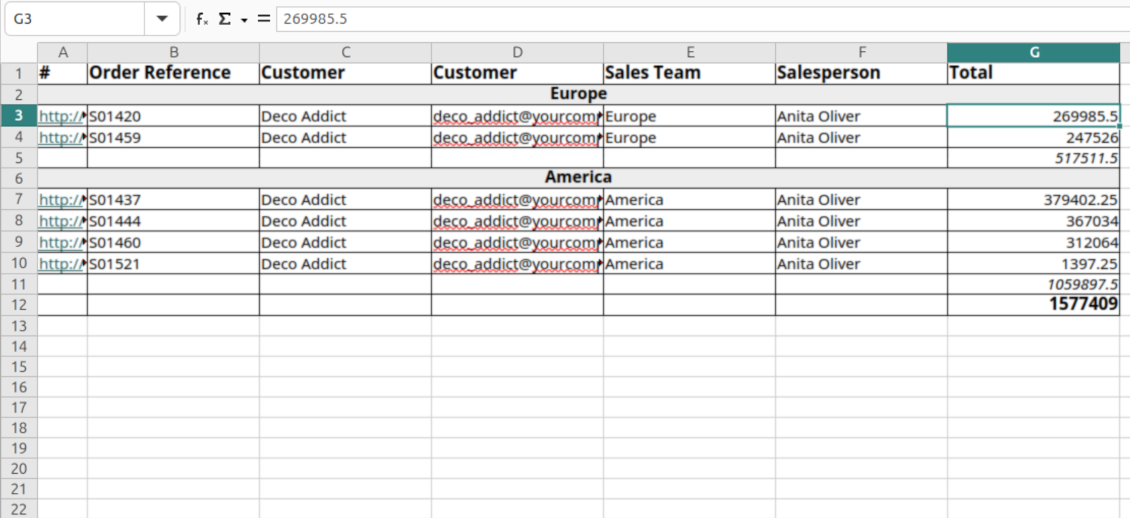Open the Function Wizard fx icon
Screen dimensions: 1130x518
coord(202,19)
